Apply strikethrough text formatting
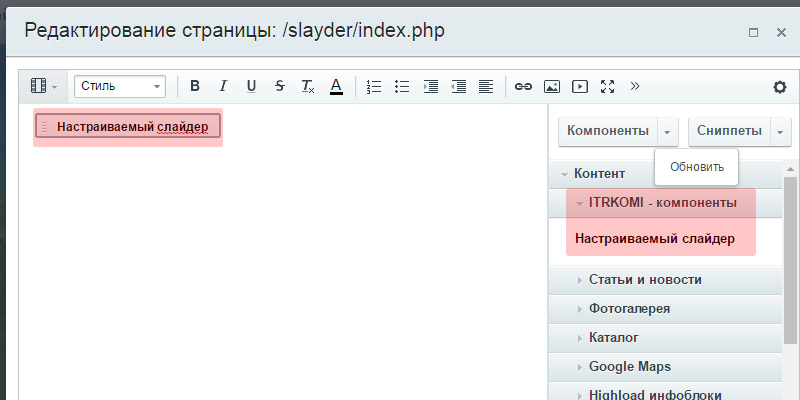This screenshot has width=800, height=400. pyautogui.click(x=279, y=86)
